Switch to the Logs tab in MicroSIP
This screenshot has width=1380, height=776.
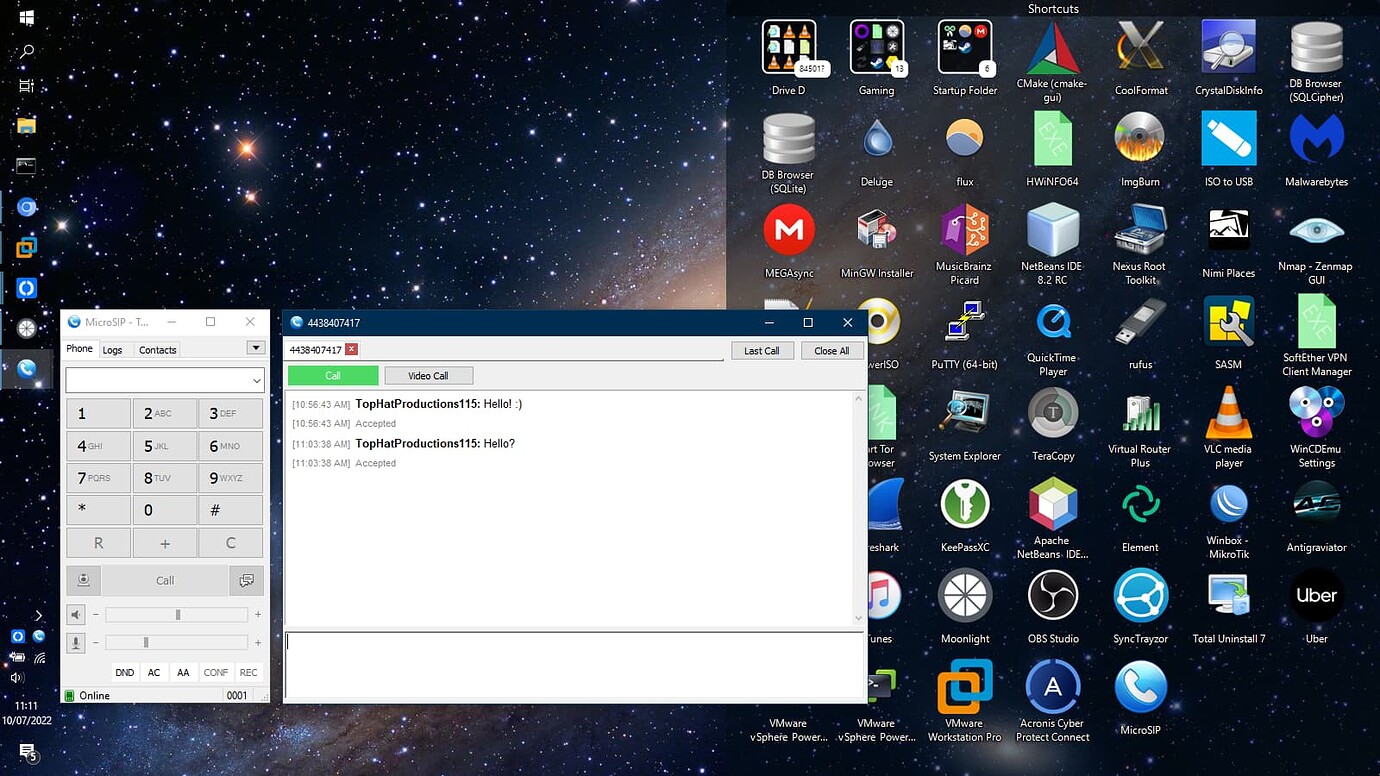(112, 350)
